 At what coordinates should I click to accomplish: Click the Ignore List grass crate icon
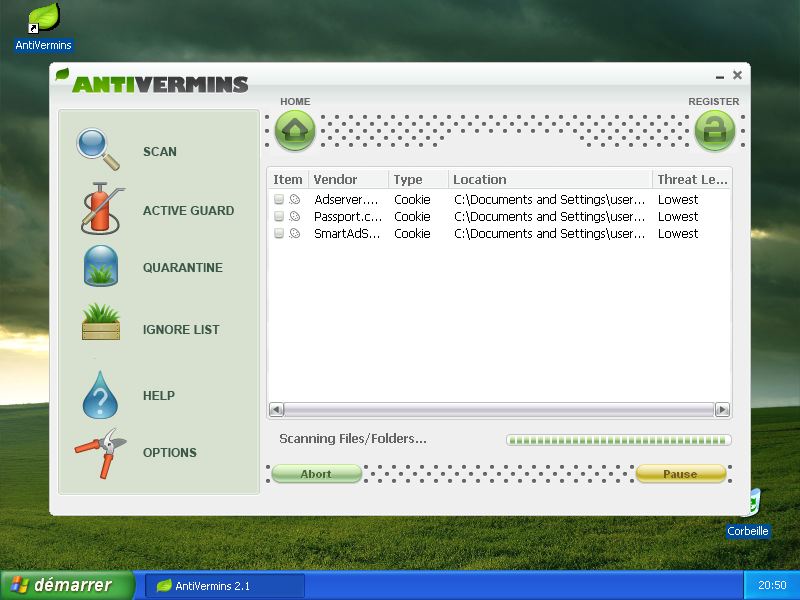(101, 321)
